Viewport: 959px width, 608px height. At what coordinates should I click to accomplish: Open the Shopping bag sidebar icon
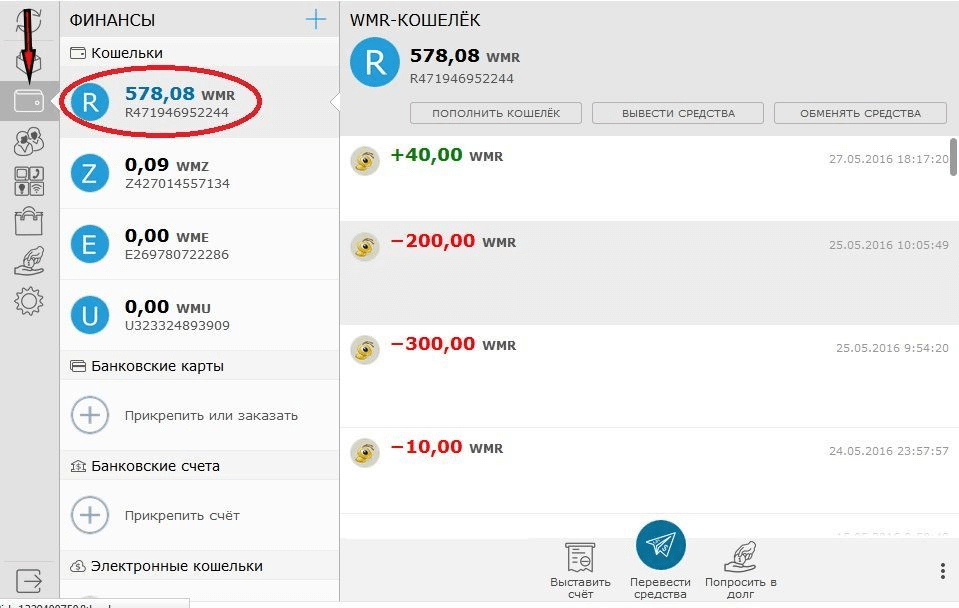[29, 221]
